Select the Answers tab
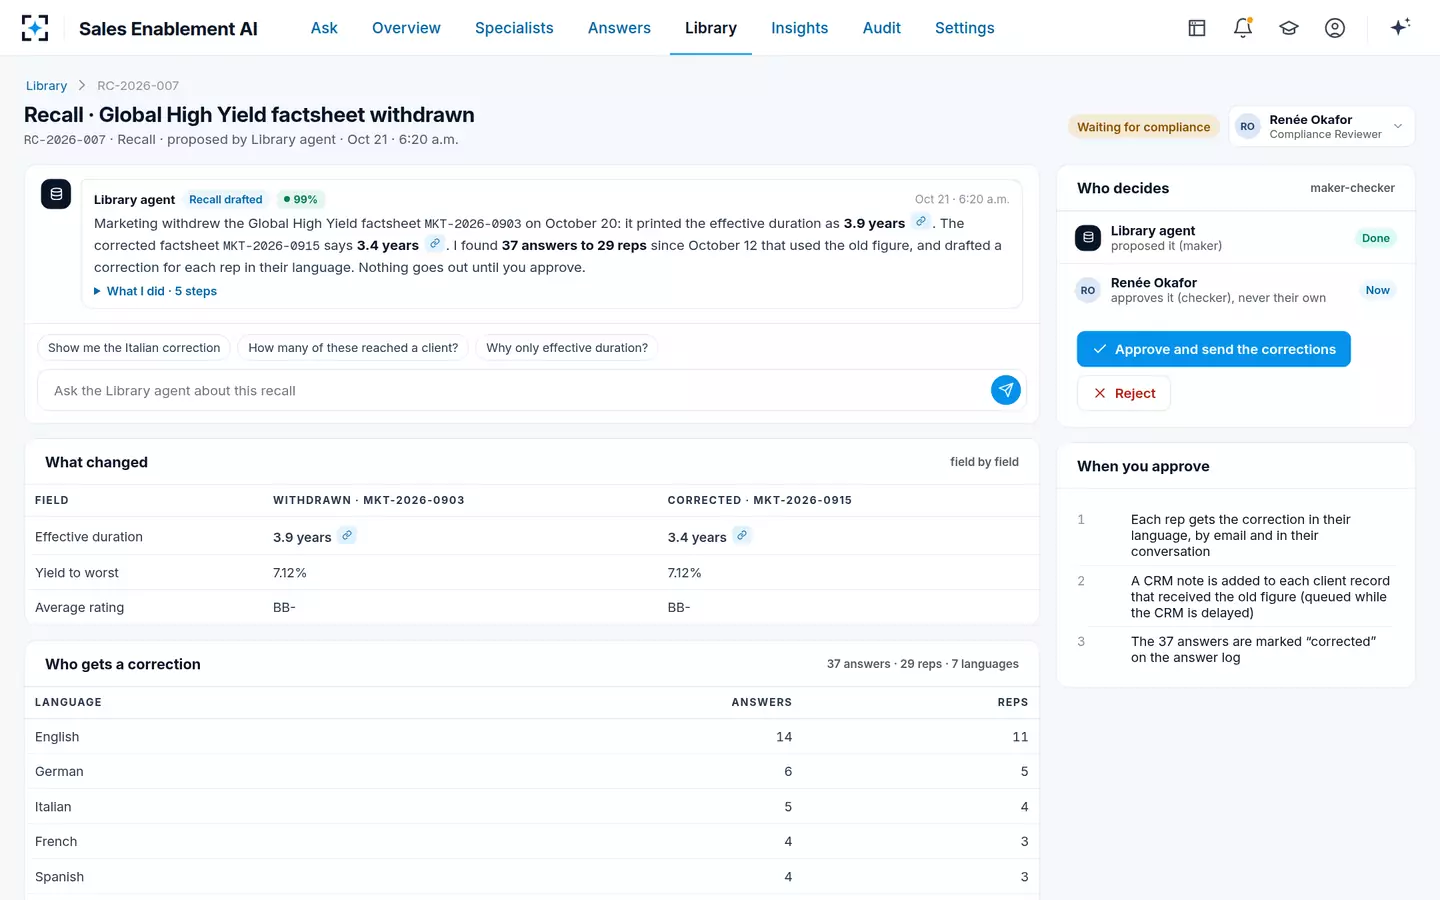The height and width of the screenshot is (900, 1440). (619, 28)
